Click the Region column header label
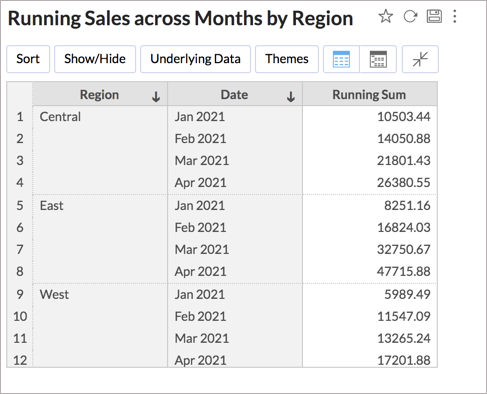 pos(99,95)
